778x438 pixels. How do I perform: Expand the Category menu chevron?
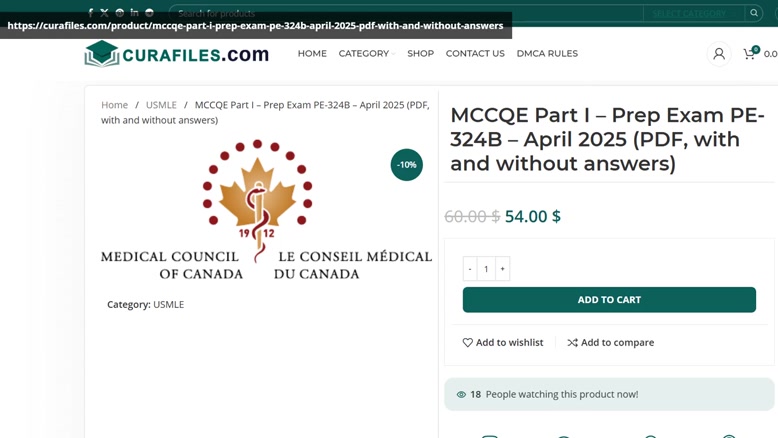[393, 54]
